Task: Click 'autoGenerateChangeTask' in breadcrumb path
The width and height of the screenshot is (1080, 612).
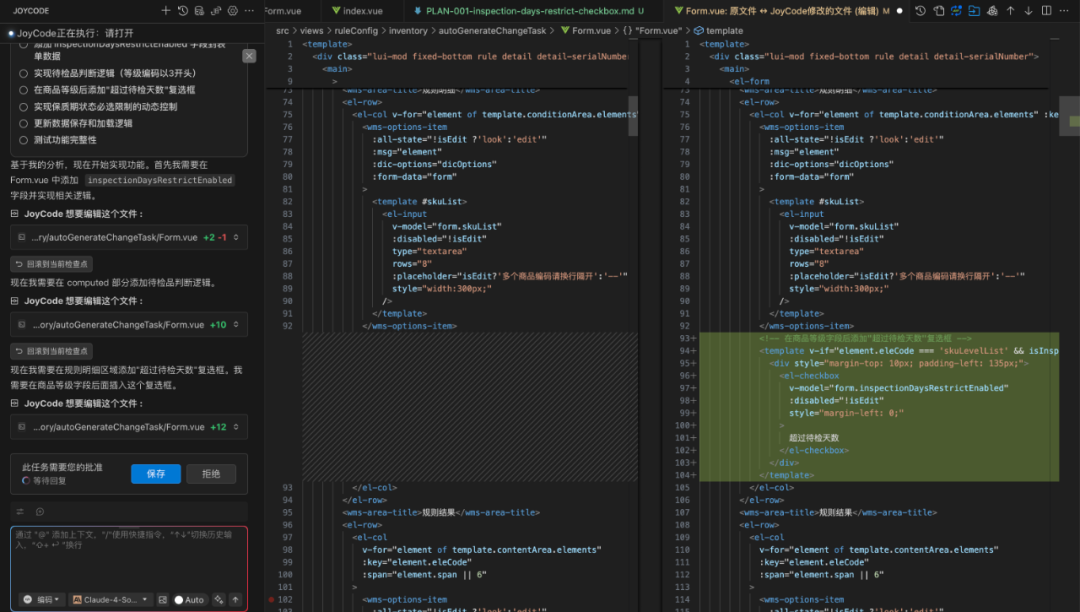Action: click(492, 30)
